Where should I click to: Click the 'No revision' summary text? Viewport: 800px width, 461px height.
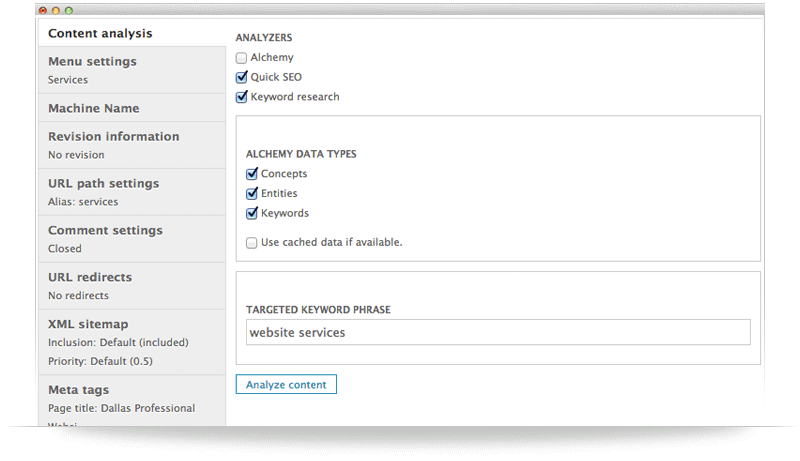(76, 155)
